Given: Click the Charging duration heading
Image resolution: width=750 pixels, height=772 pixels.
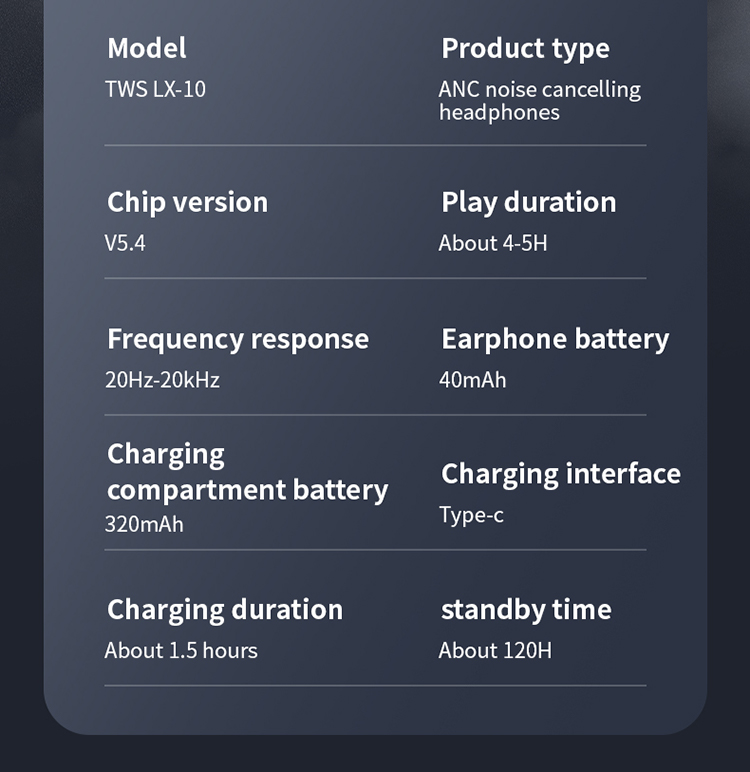Looking at the screenshot, I should click(x=225, y=610).
